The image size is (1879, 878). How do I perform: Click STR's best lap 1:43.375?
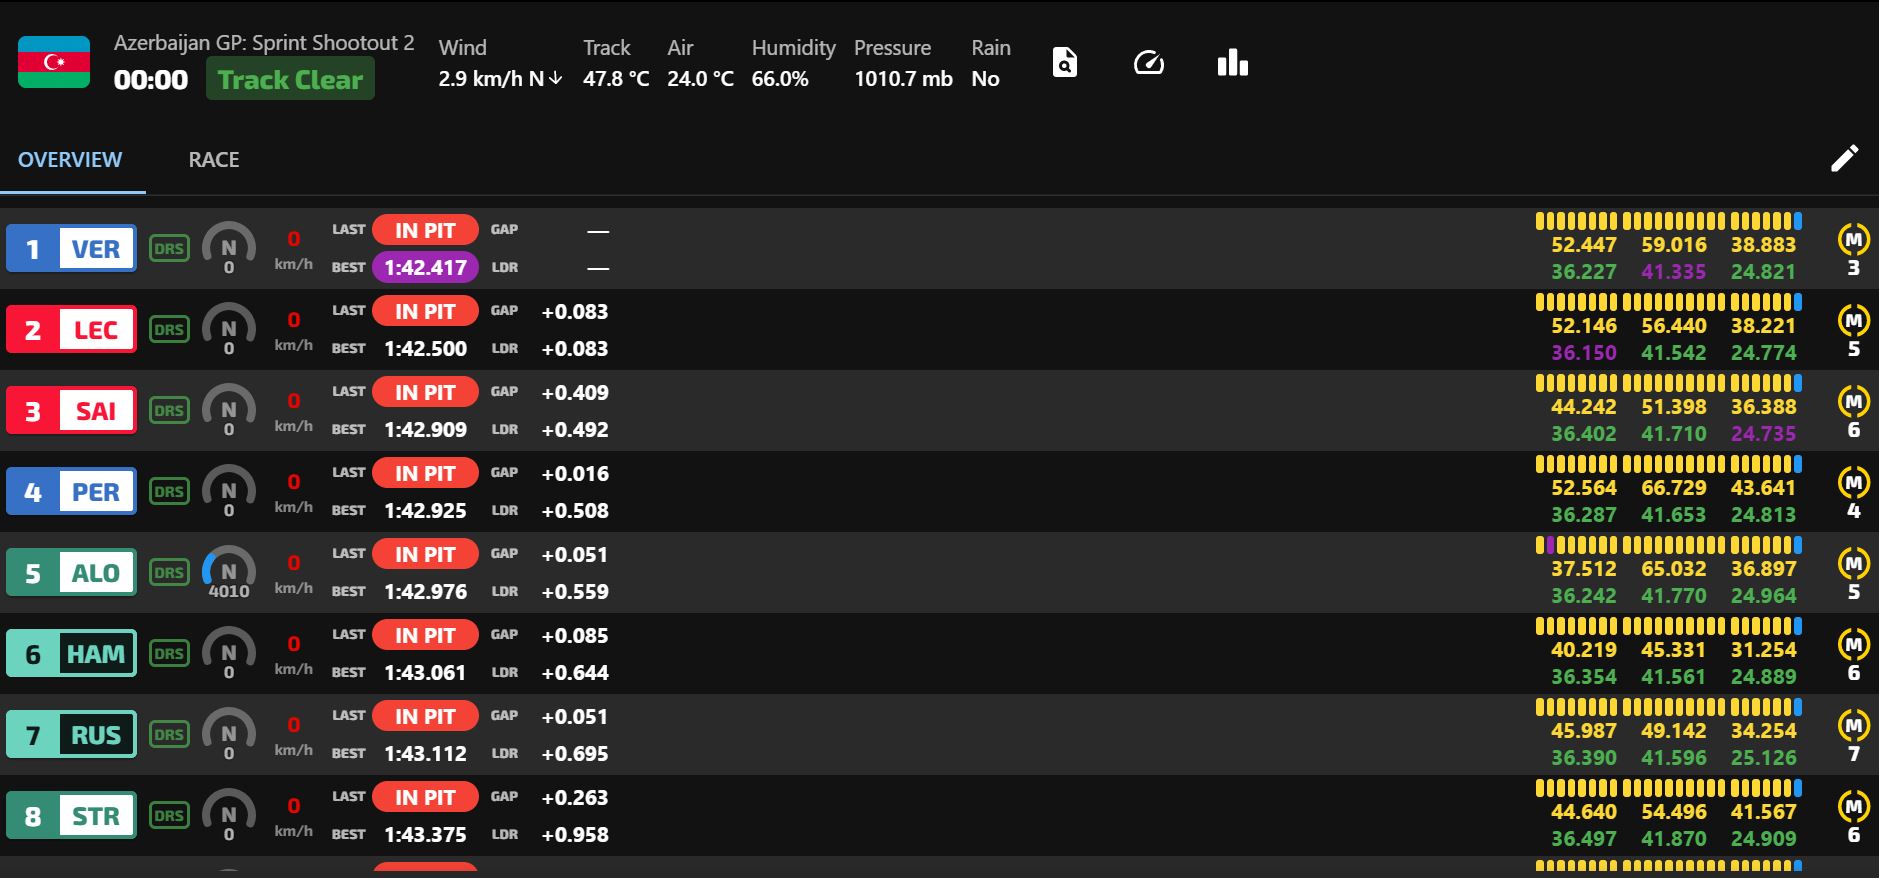[425, 834]
